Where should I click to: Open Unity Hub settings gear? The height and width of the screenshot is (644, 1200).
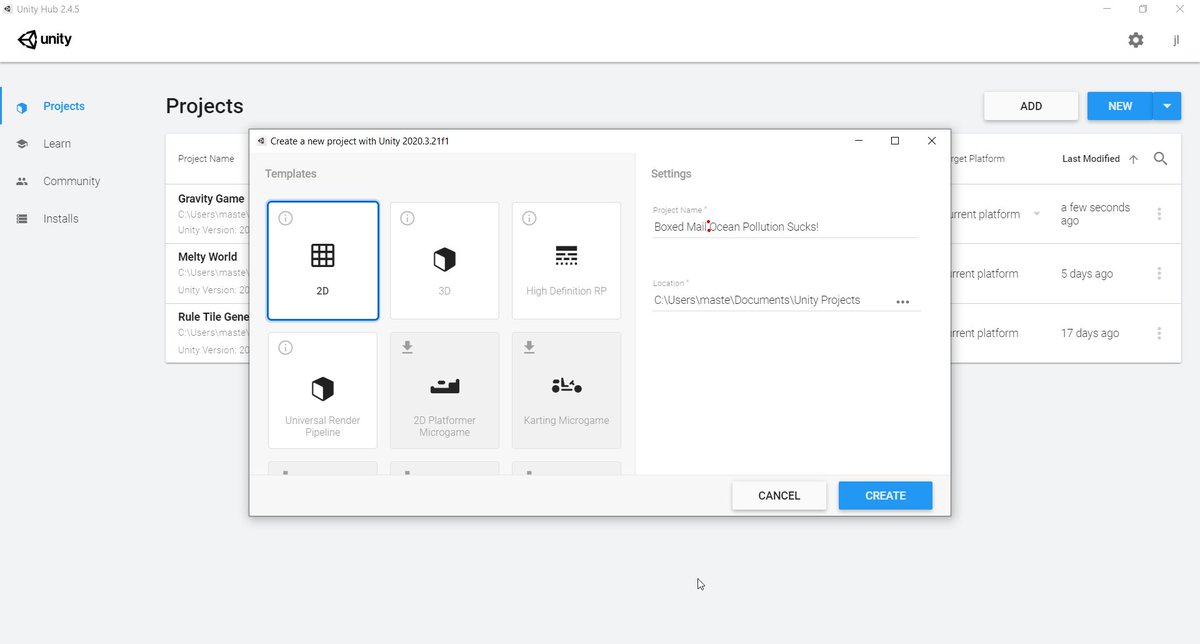[x=1136, y=40]
